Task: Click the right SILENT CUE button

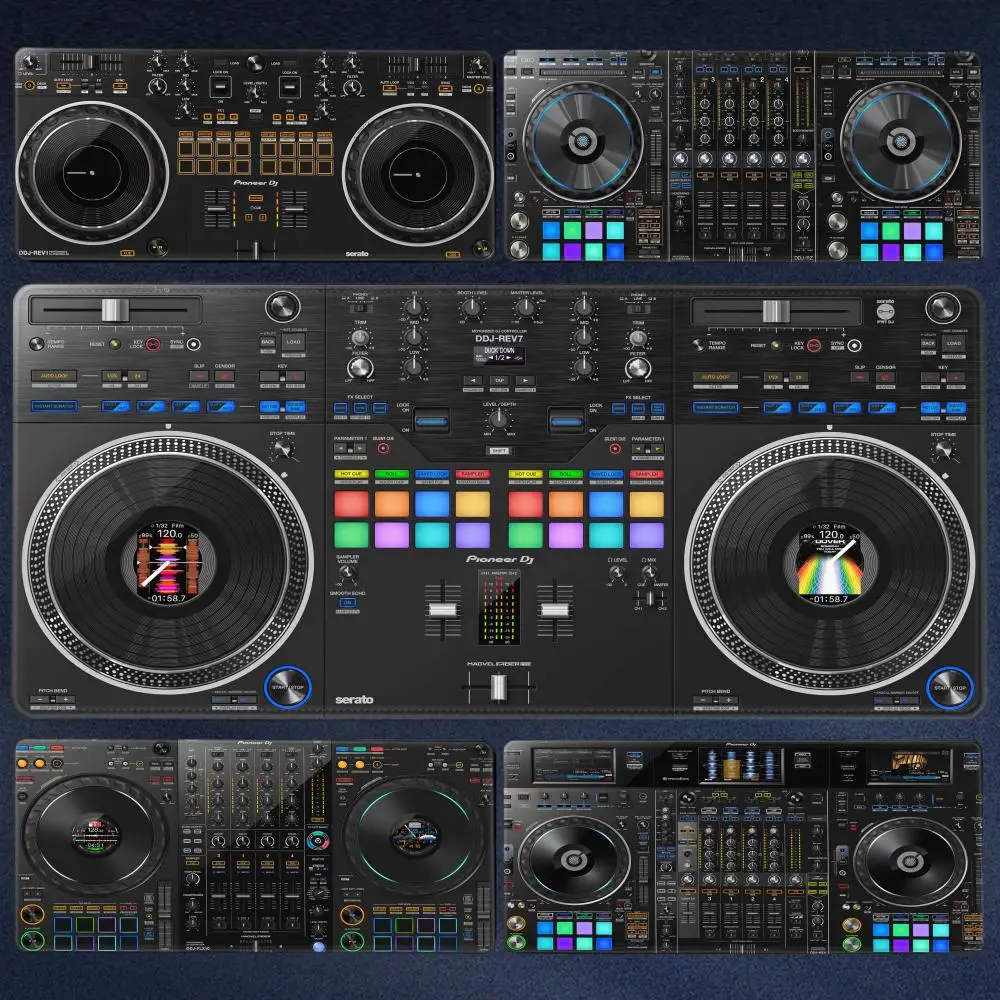Action: [615, 448]
